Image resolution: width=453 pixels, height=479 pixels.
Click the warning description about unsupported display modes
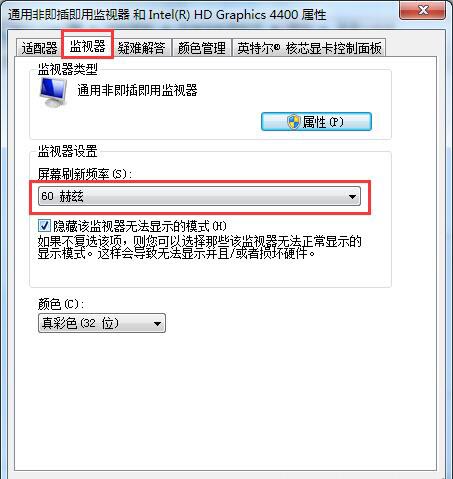click(199, 247)
